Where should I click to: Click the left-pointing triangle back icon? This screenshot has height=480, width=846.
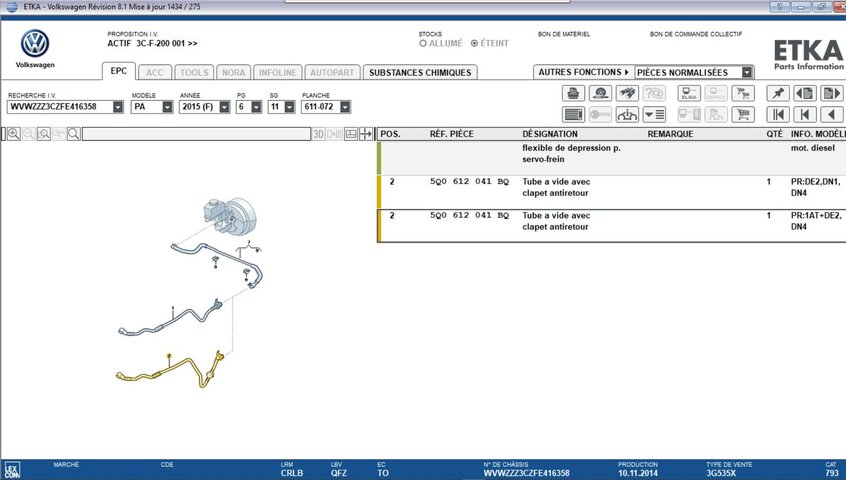(x=831, y=114)
